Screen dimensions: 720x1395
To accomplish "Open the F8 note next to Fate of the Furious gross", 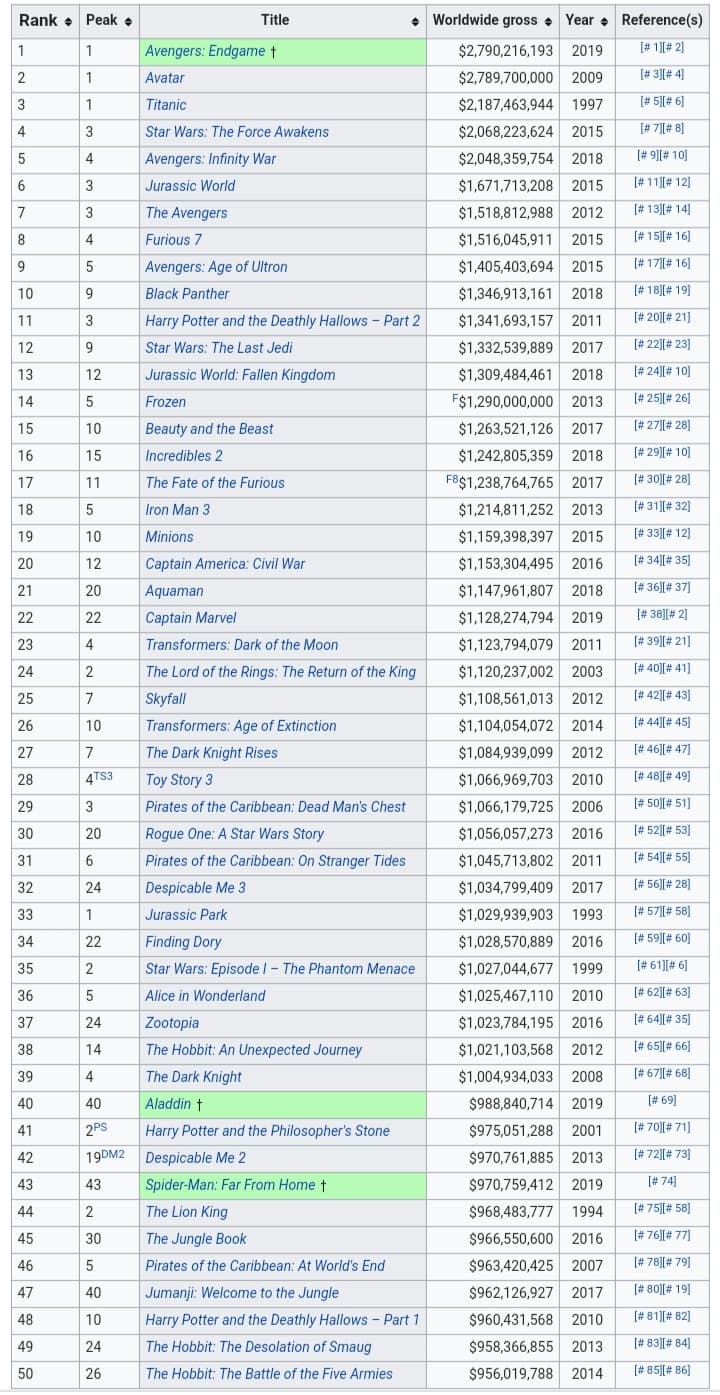I will 452,479.
